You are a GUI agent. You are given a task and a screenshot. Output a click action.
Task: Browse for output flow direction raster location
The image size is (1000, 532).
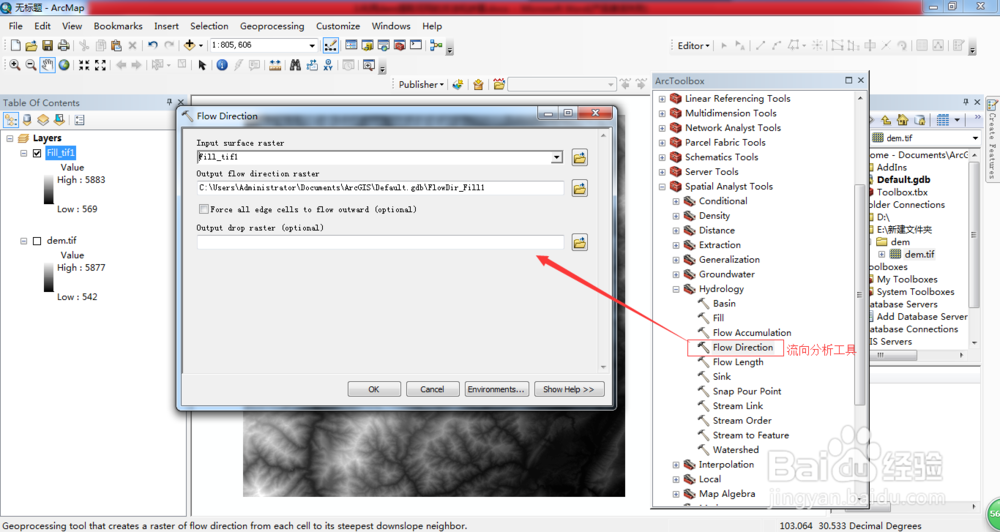pyautogui.click(x=580, y=188)
